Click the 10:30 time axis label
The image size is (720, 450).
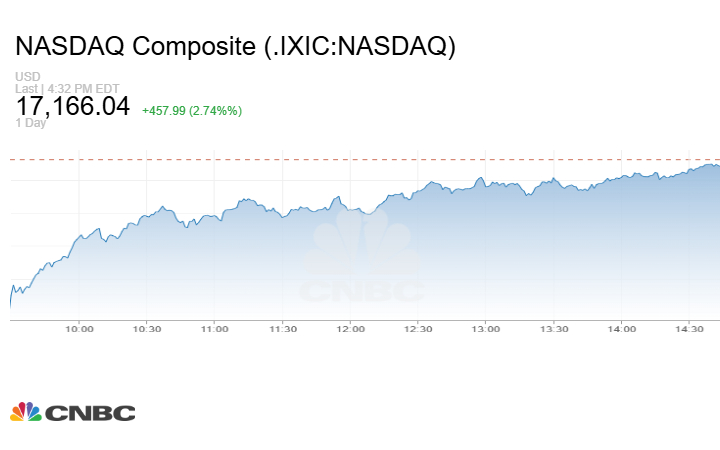click(x=147, y=328)
